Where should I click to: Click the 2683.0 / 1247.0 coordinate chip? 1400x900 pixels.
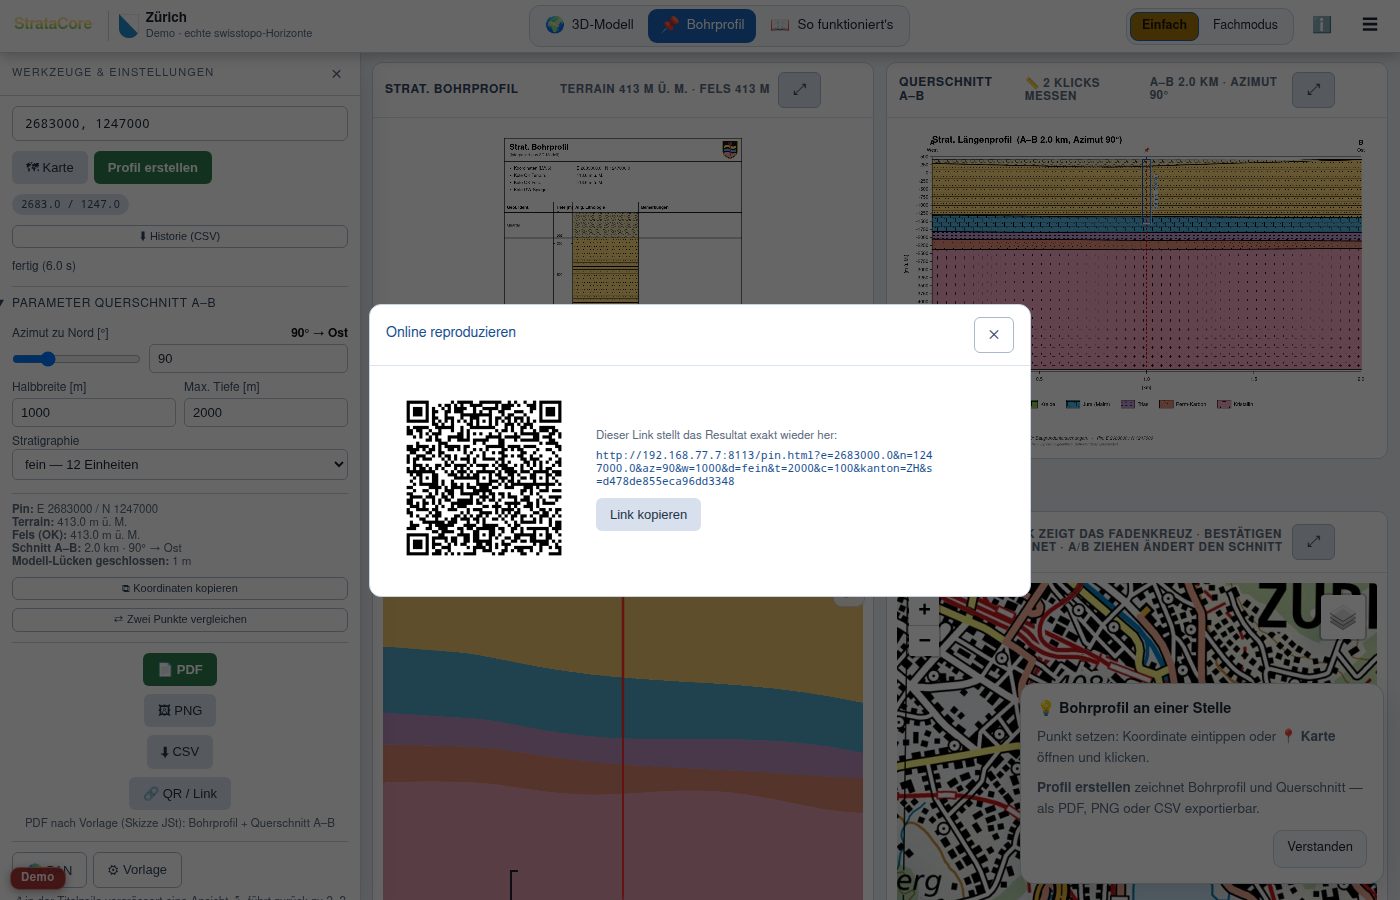(x=70, y=204)
